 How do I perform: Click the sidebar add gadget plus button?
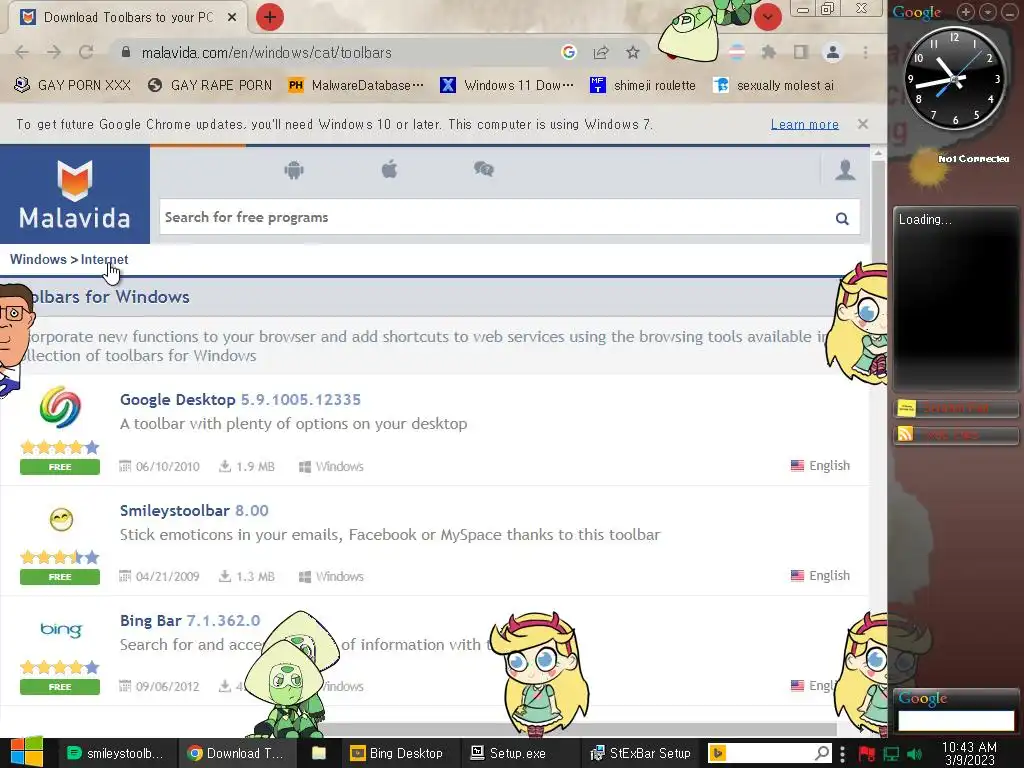[x=966, y=12]
